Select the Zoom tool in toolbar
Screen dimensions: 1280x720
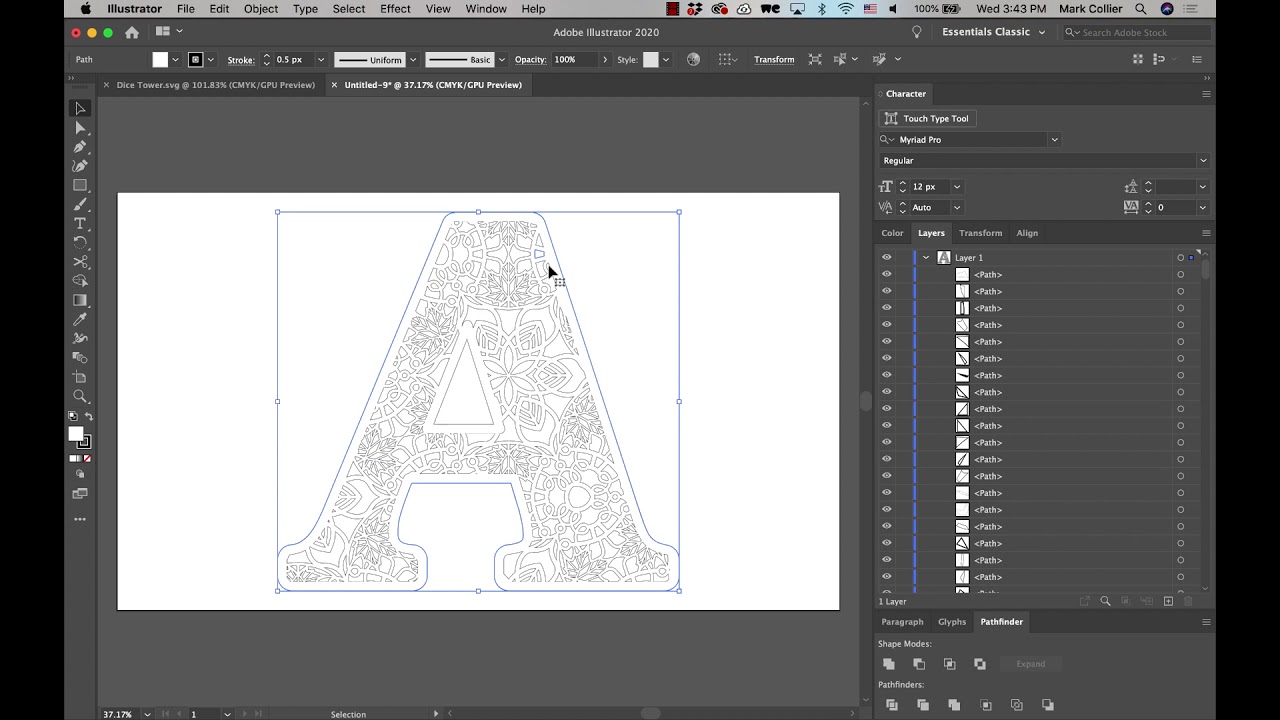[x=80, y=396]
